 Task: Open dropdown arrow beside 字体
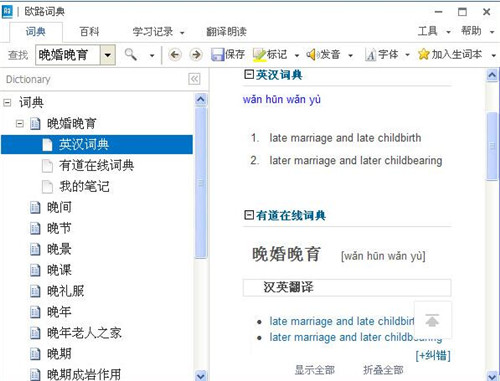coord(407,55)
